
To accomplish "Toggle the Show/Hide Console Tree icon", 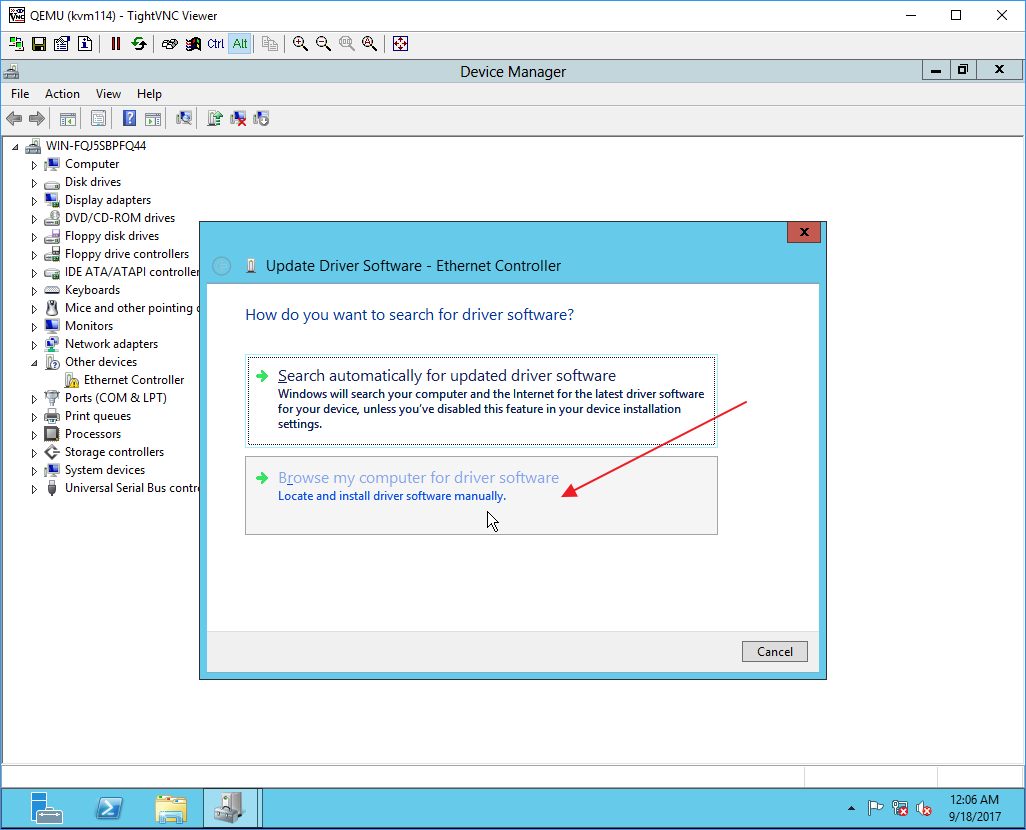I will (67, 118).
